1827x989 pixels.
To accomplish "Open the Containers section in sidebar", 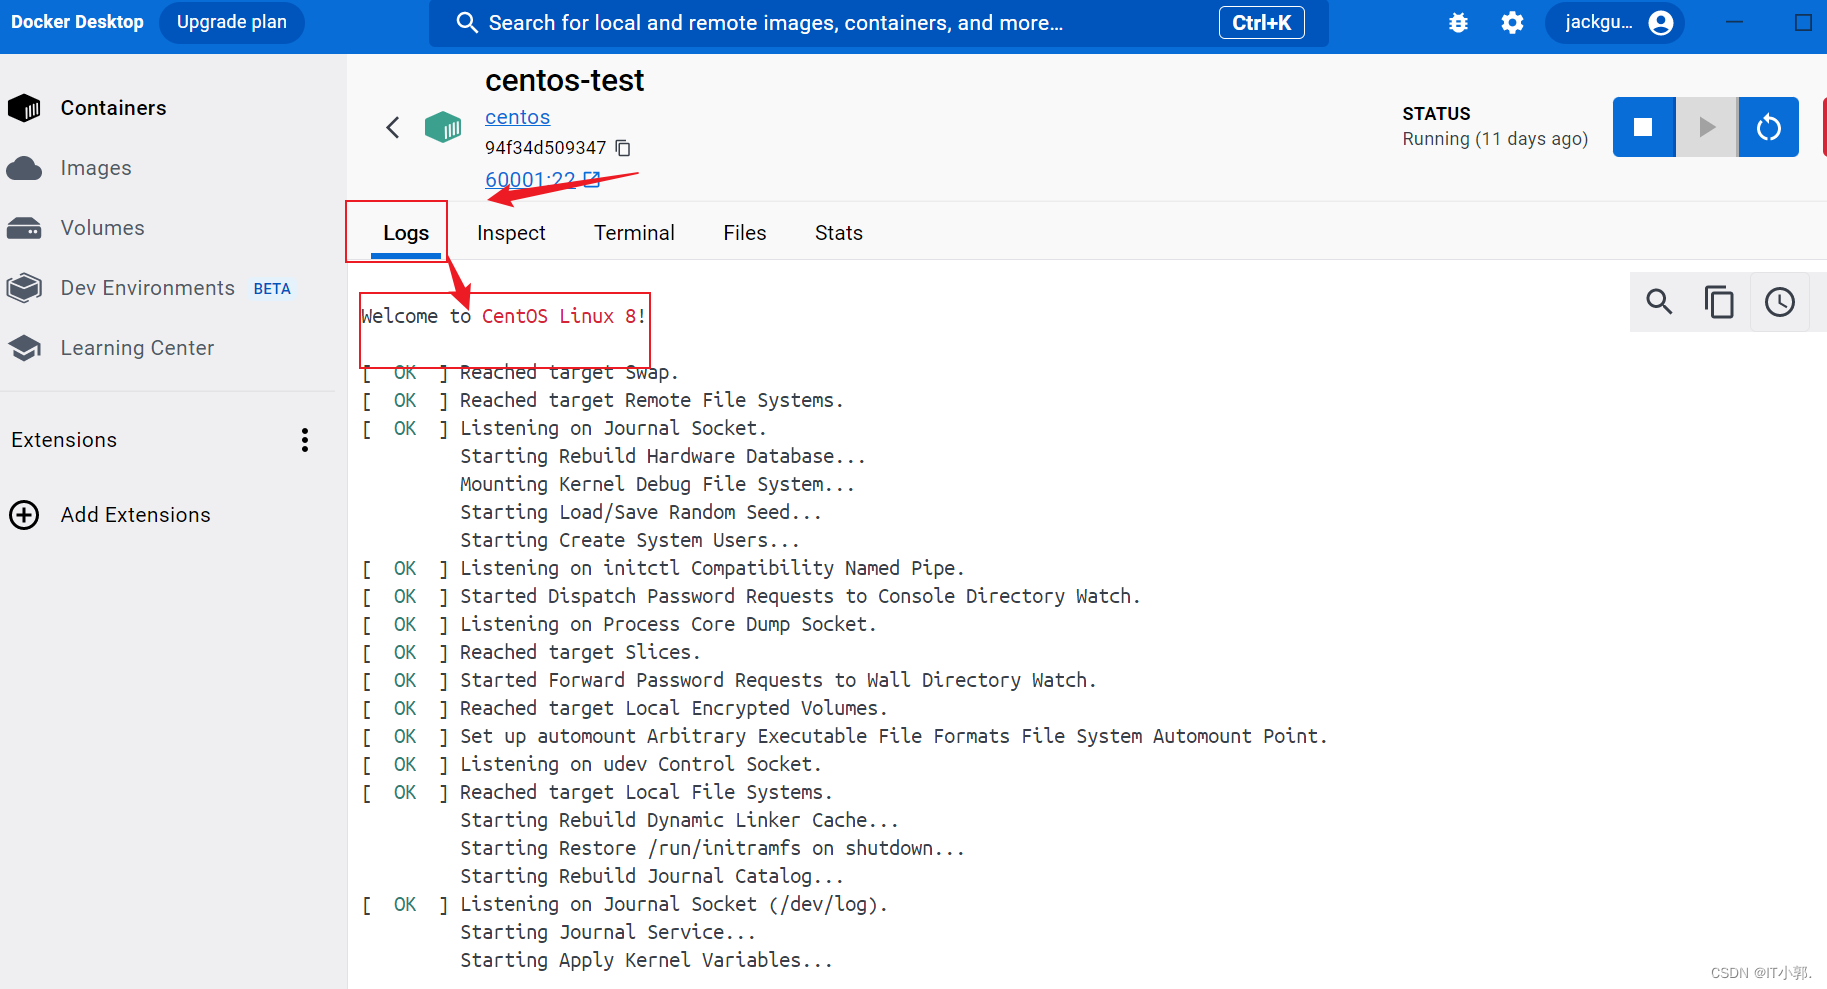I will 113,108.
